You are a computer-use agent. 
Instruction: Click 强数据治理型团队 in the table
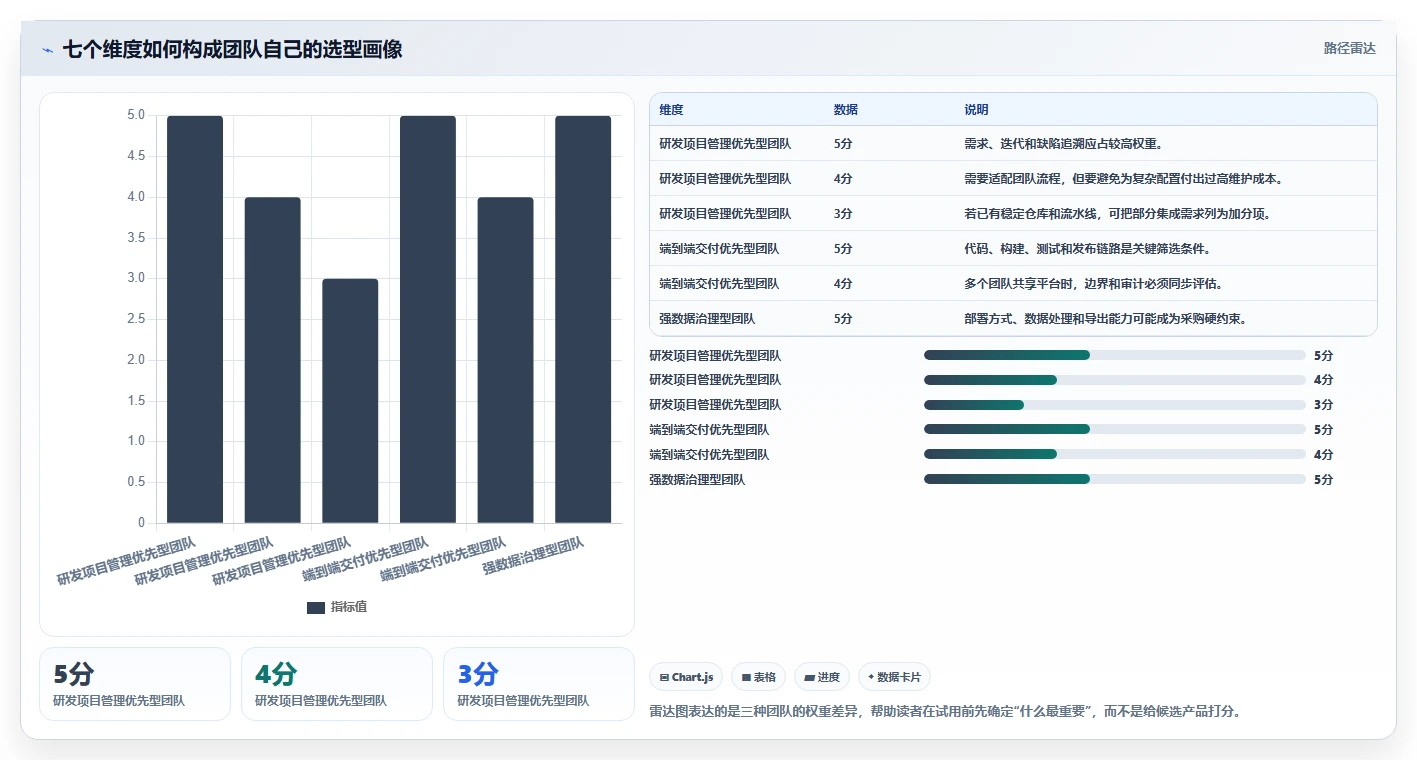click(x=707, y=319)
